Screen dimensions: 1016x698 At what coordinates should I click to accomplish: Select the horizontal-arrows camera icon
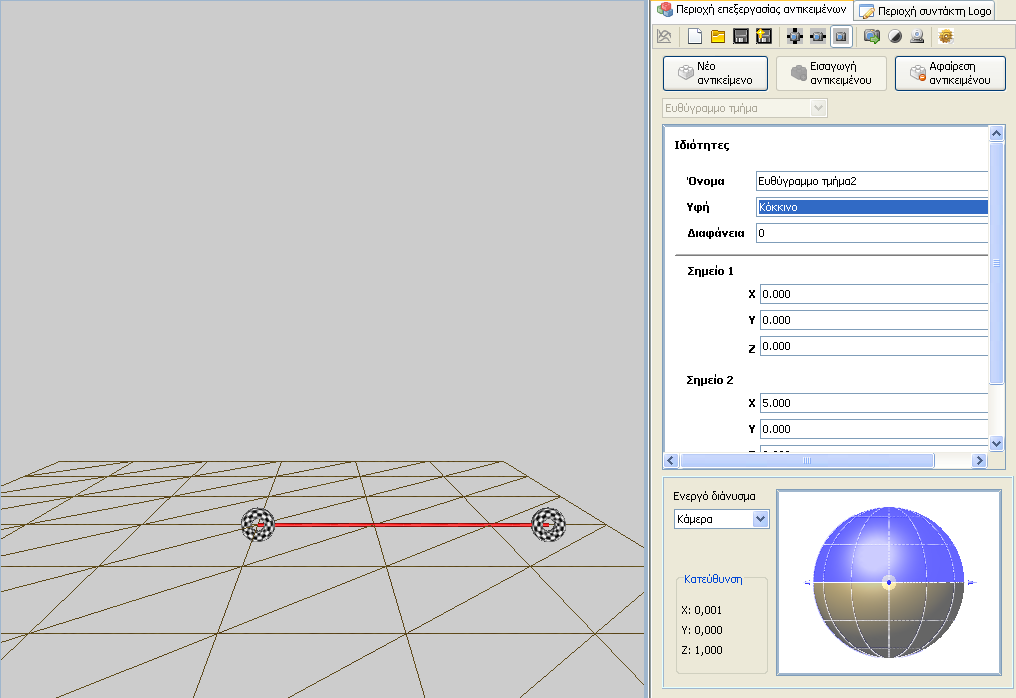coord(818,36)
